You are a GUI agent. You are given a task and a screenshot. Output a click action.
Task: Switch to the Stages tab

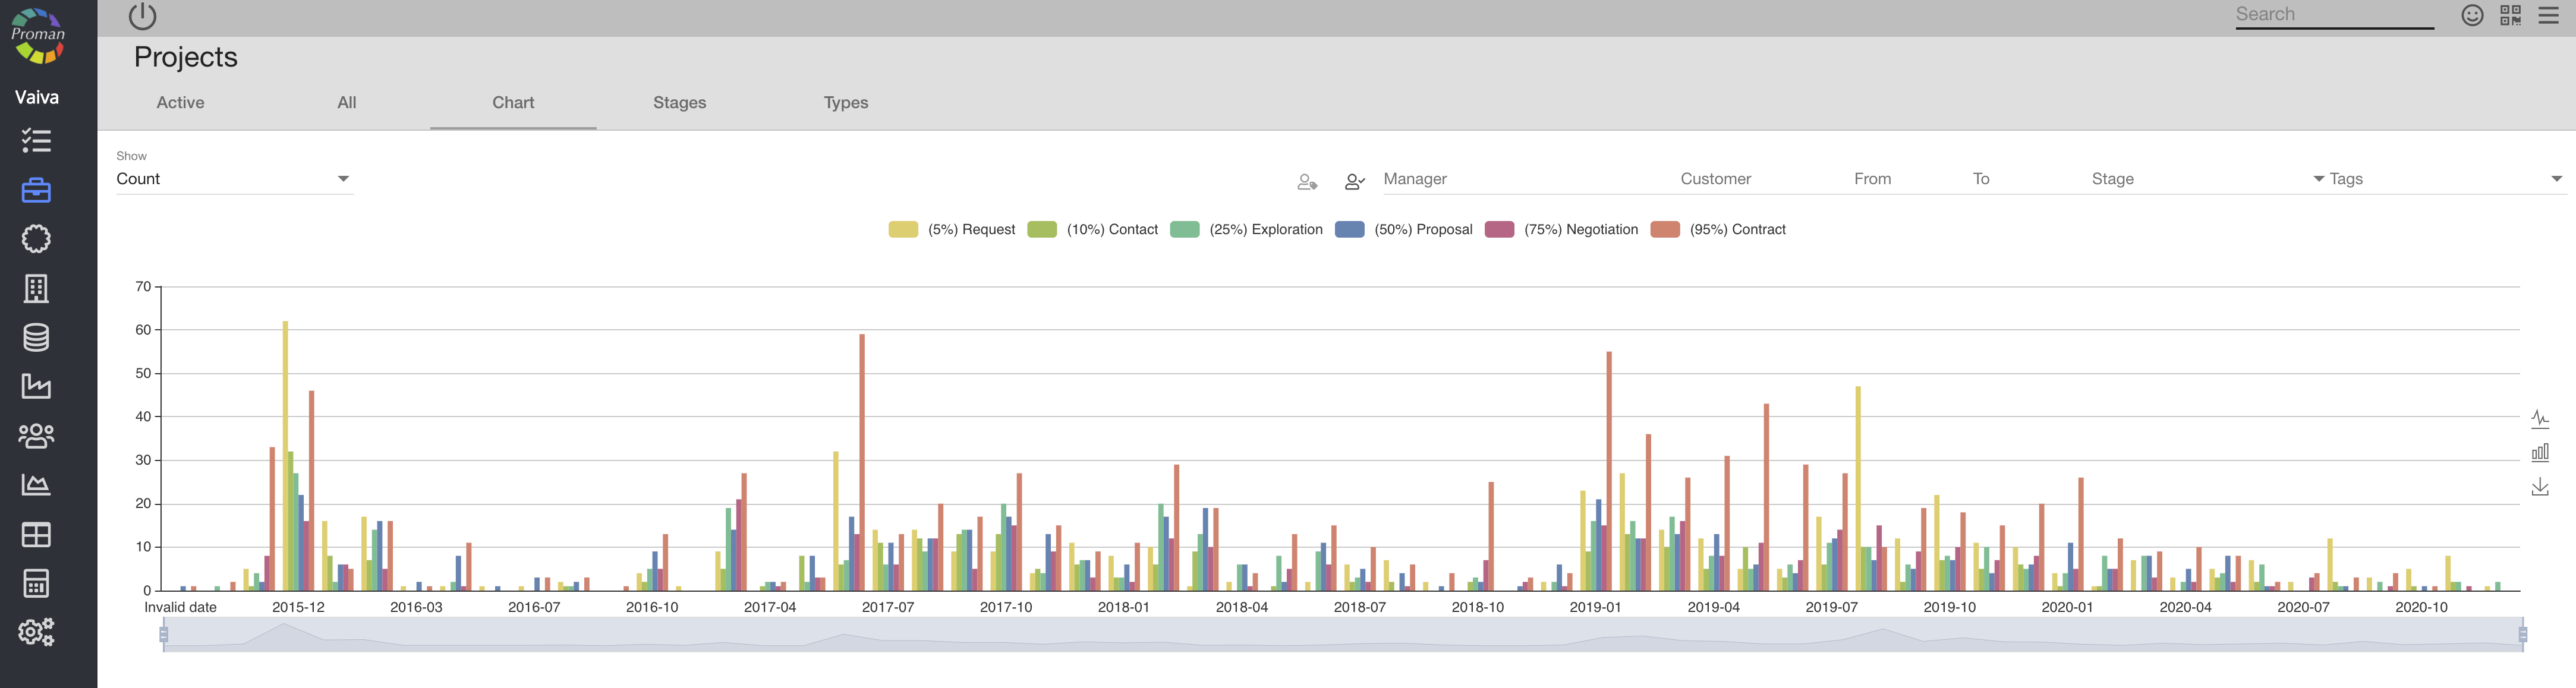679,103
